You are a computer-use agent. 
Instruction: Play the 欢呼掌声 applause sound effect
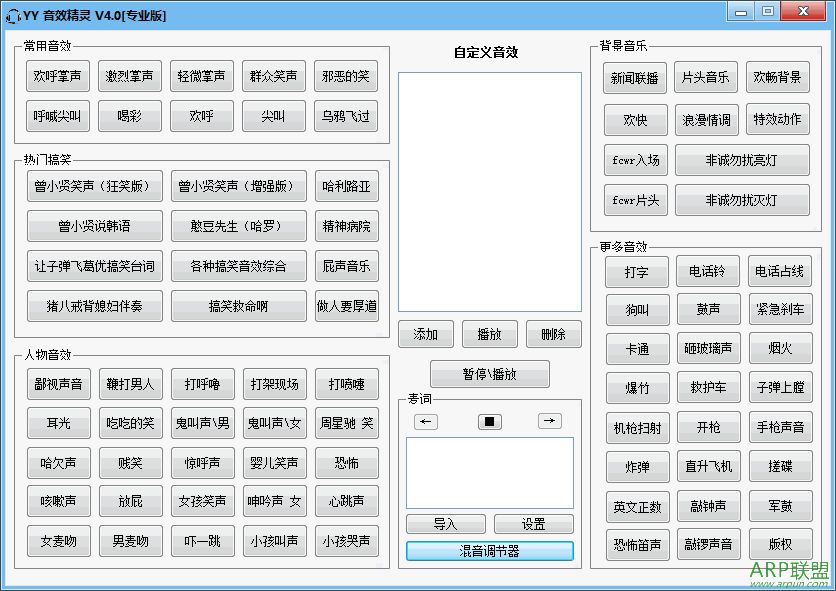tap(57, 75)
